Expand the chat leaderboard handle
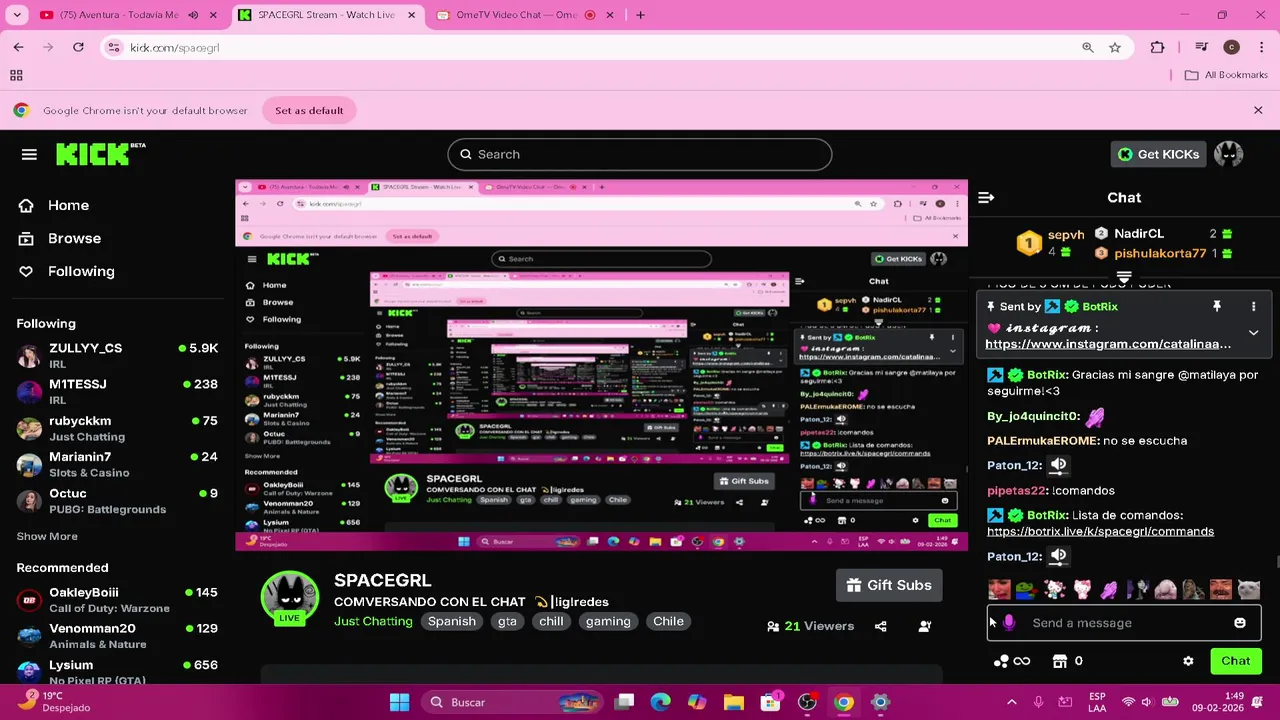This screenshot has width=1280, height=720. click(1124, 277)
